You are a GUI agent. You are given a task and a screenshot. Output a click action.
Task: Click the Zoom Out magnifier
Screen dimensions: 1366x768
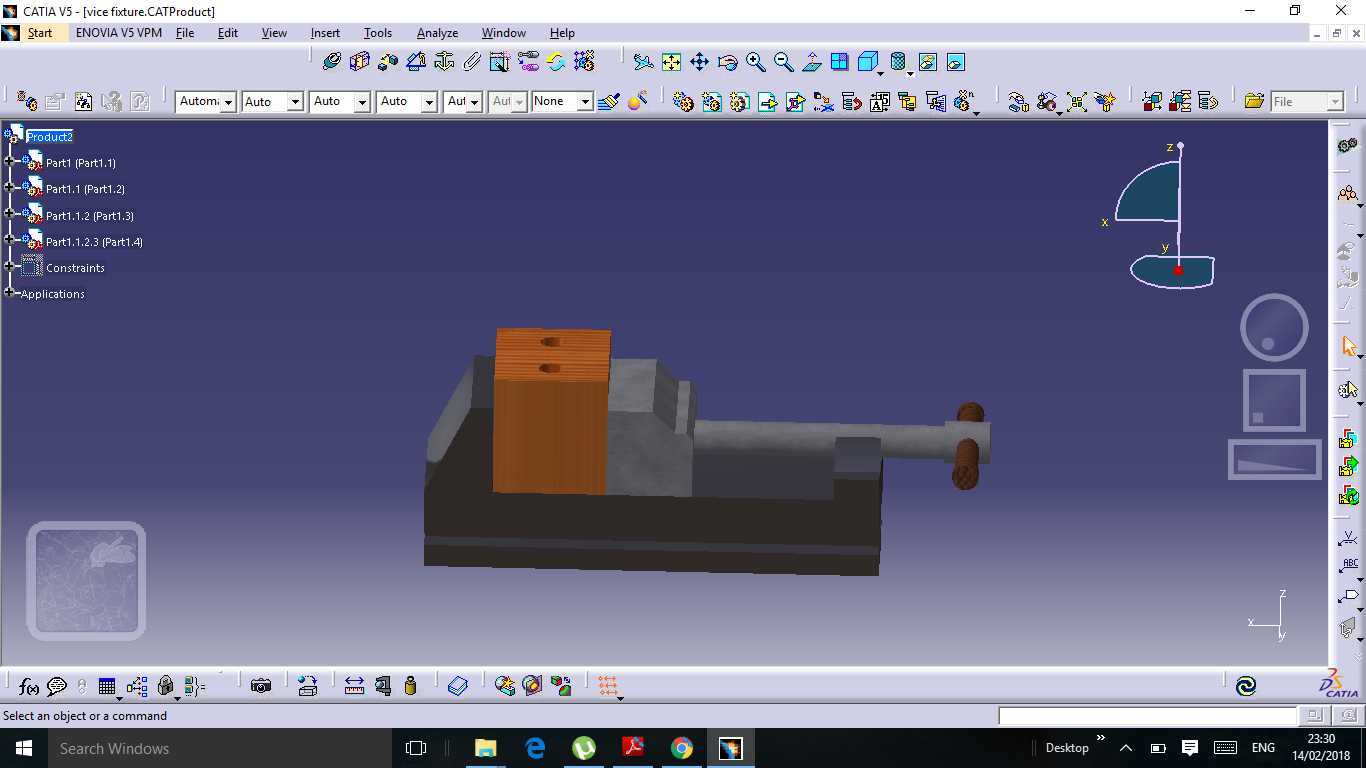(x=783, y=62)
